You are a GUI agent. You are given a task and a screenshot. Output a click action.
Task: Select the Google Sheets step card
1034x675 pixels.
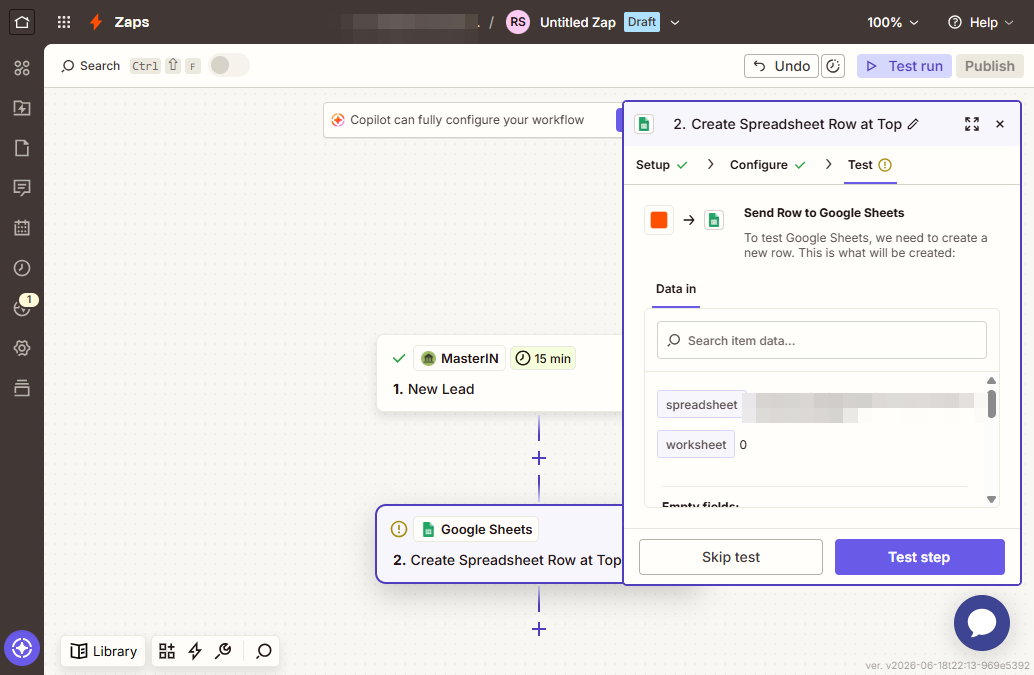499,544
